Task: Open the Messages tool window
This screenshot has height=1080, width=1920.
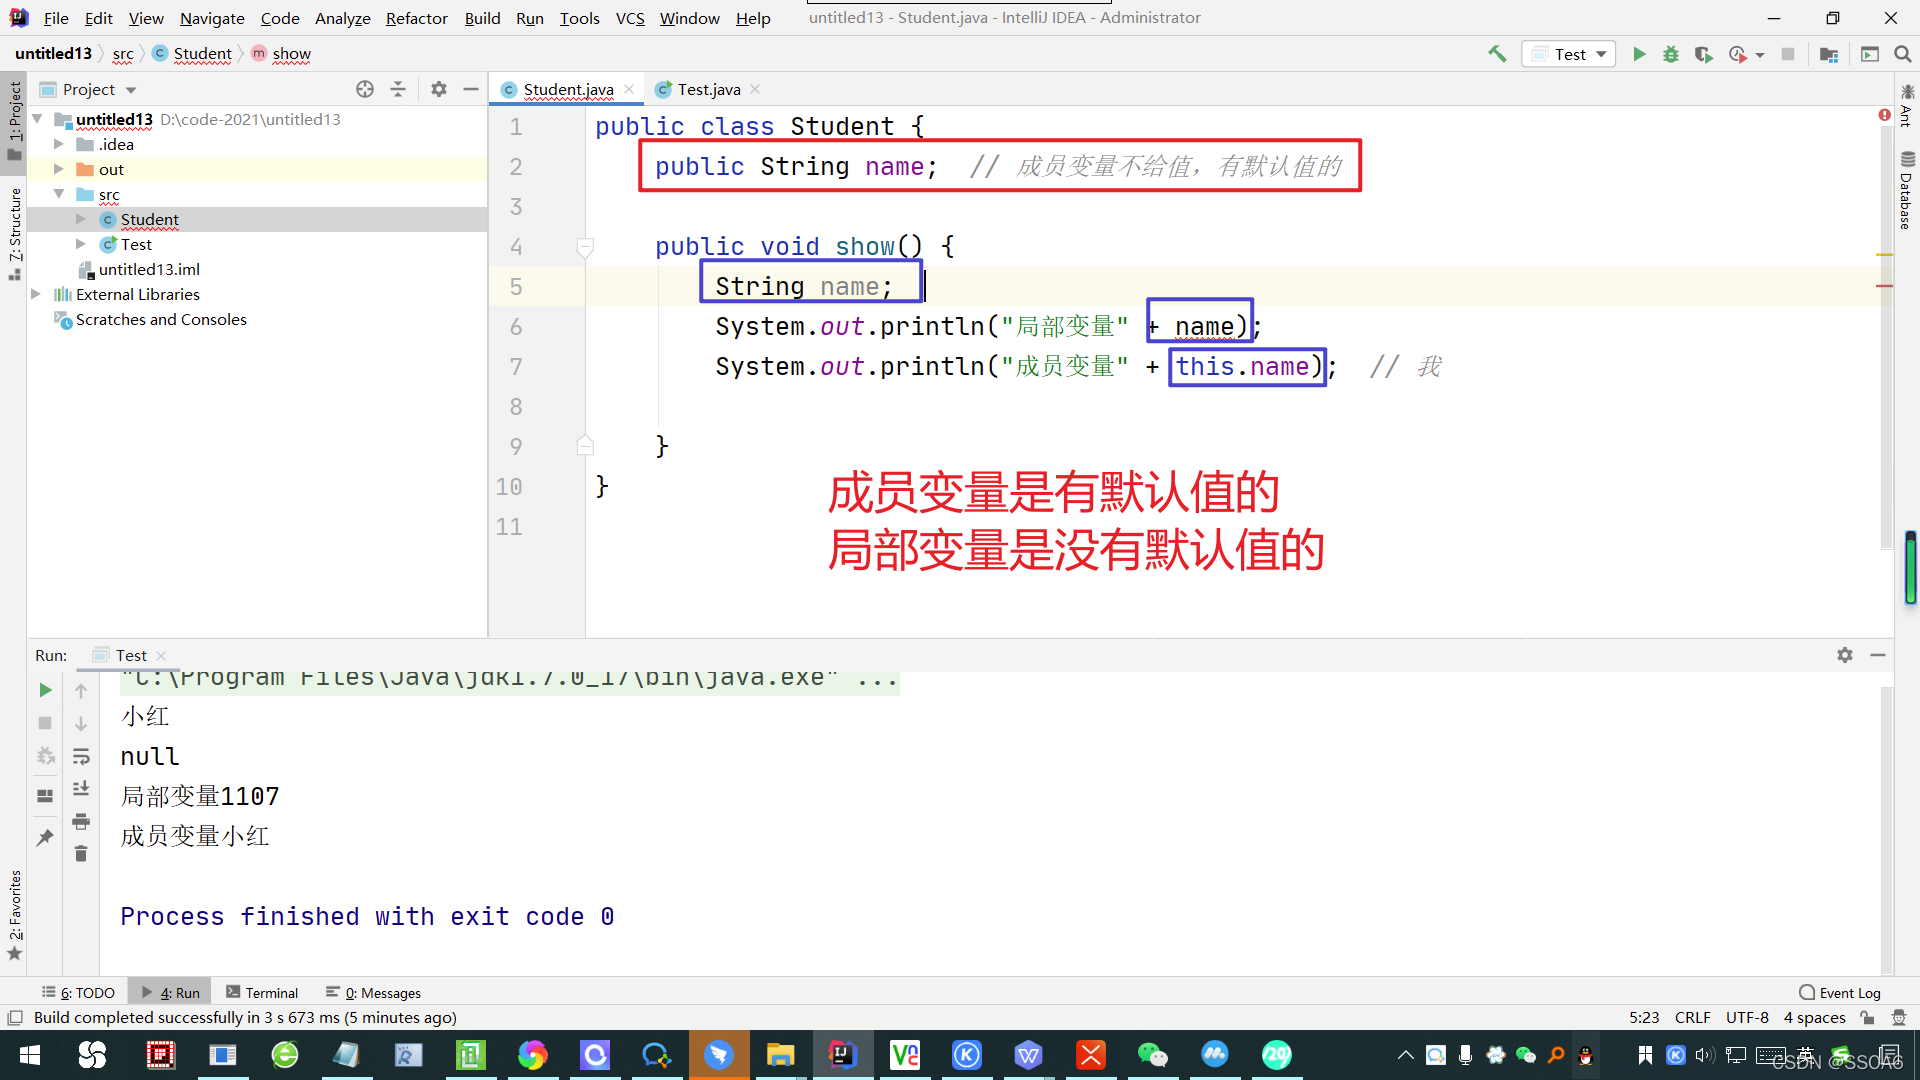Action: pos(374,992)
